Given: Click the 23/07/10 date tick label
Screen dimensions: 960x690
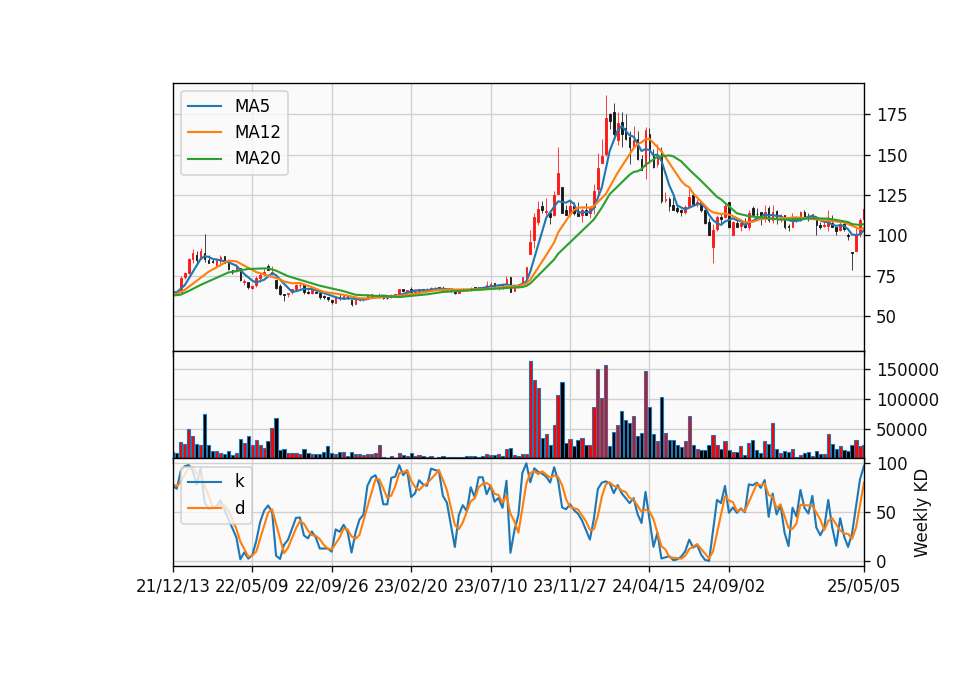Looking at the screenshot, I should (490, 587).
